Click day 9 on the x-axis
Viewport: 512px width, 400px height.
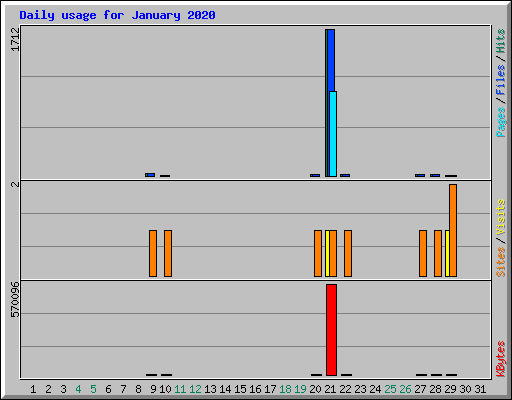coord(153,389)
